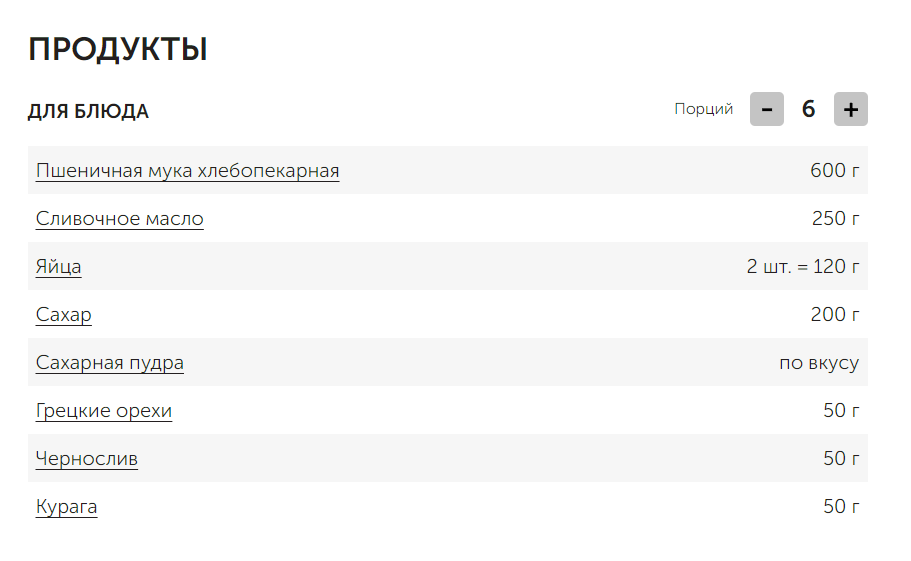Open the Пшеничная мука хлебопекарная link

click(187, 171)
